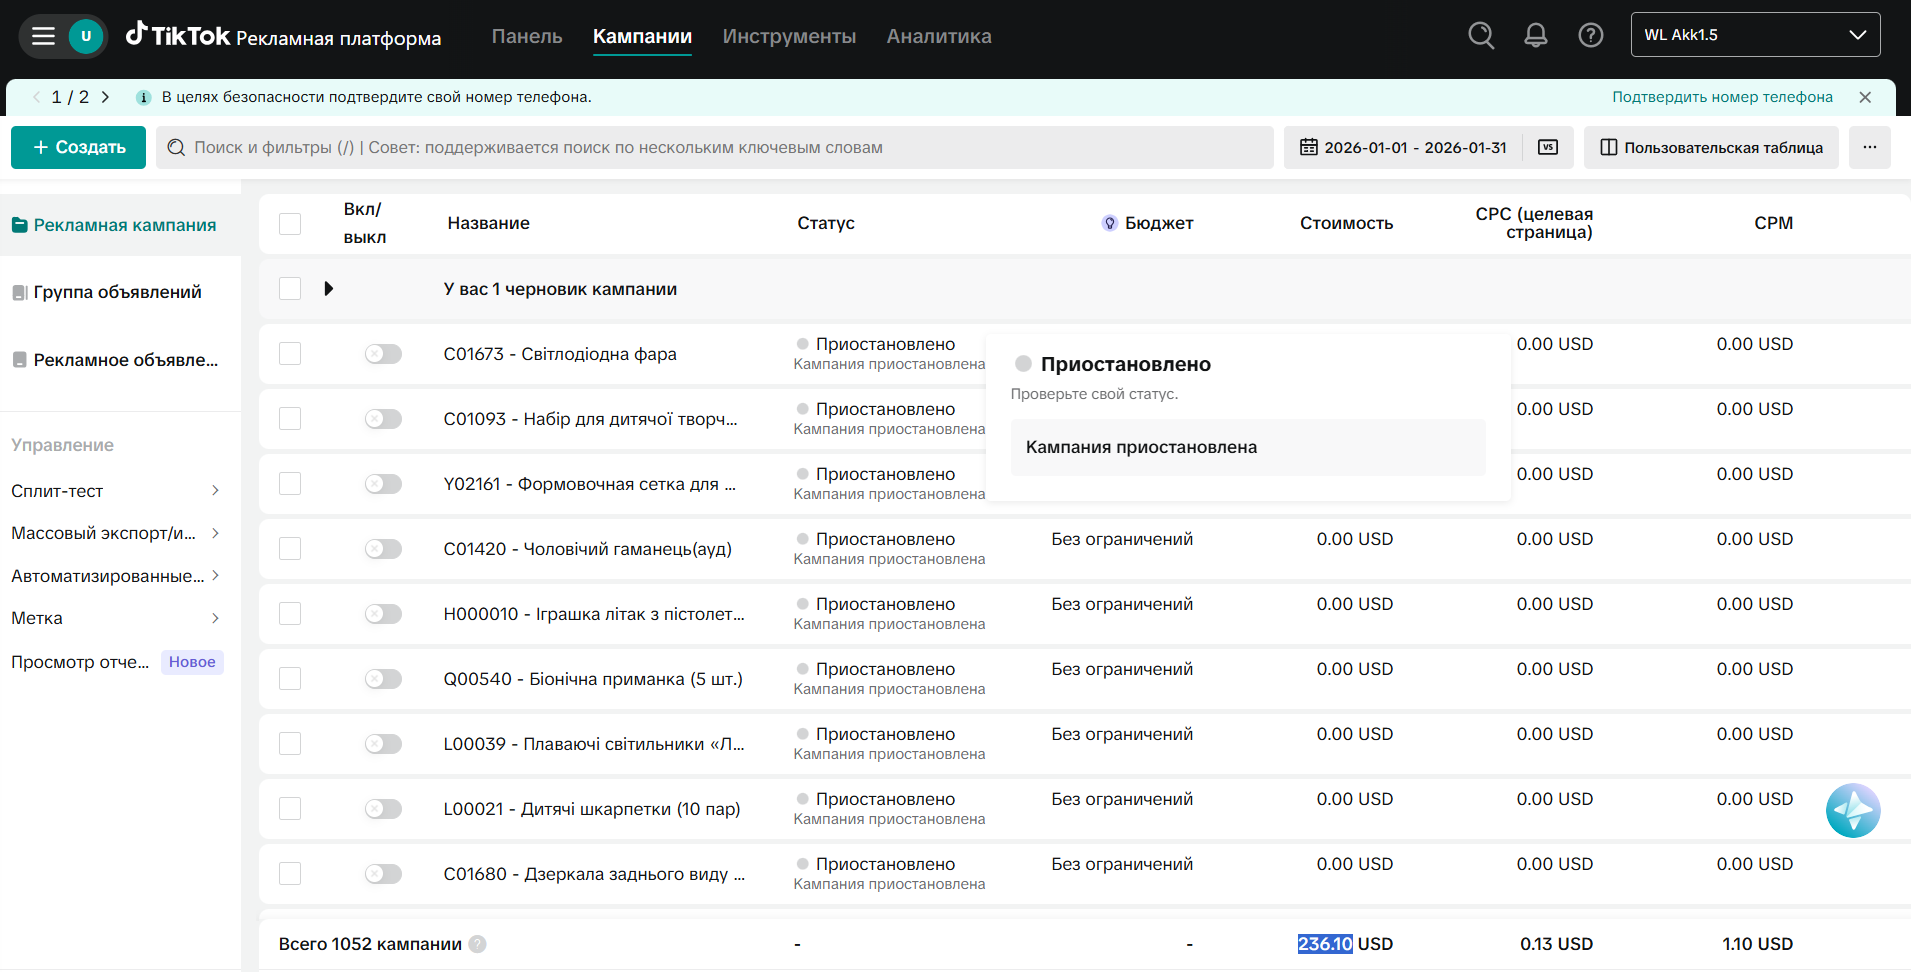The image size is (1911, 972).
Task: Open the hamburger main menu
Action: [x=43, y=36]
